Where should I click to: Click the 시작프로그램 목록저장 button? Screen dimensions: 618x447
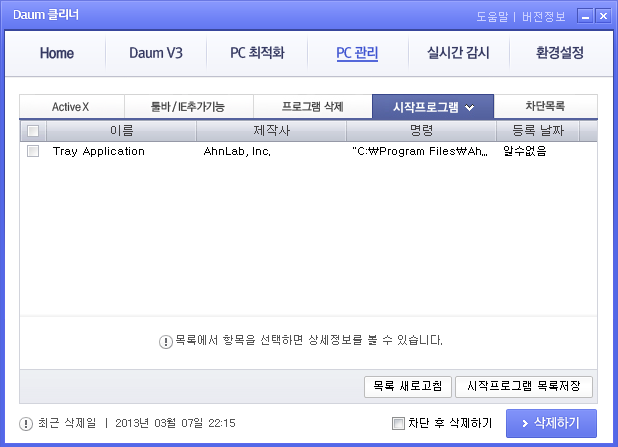pyautogui.click(x=524, y=386)
